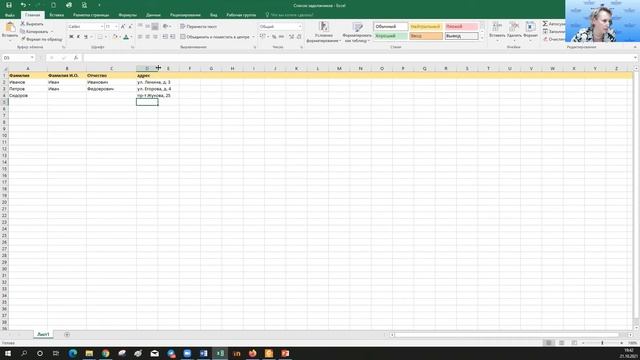Switch to Page Layout view
The image size is (640, 360).
pos(562,343)
